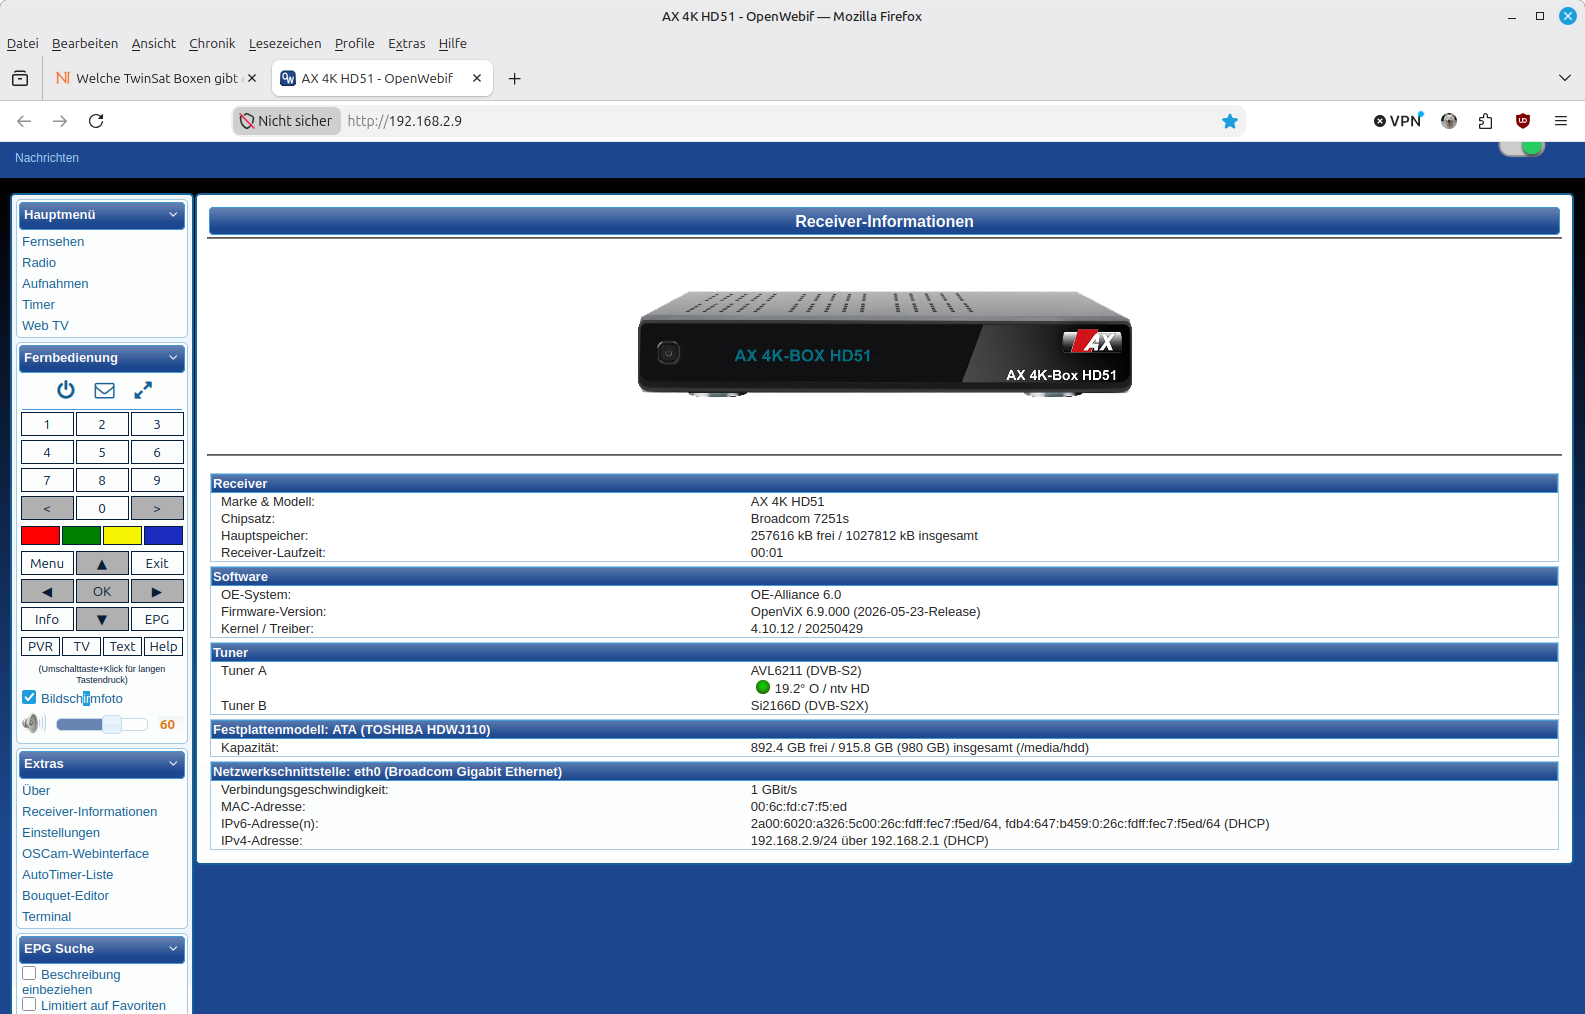Collapse the Hauptmenü panel
The height and width of the screenshot is (1014, 1585).
tap(173, 215)
